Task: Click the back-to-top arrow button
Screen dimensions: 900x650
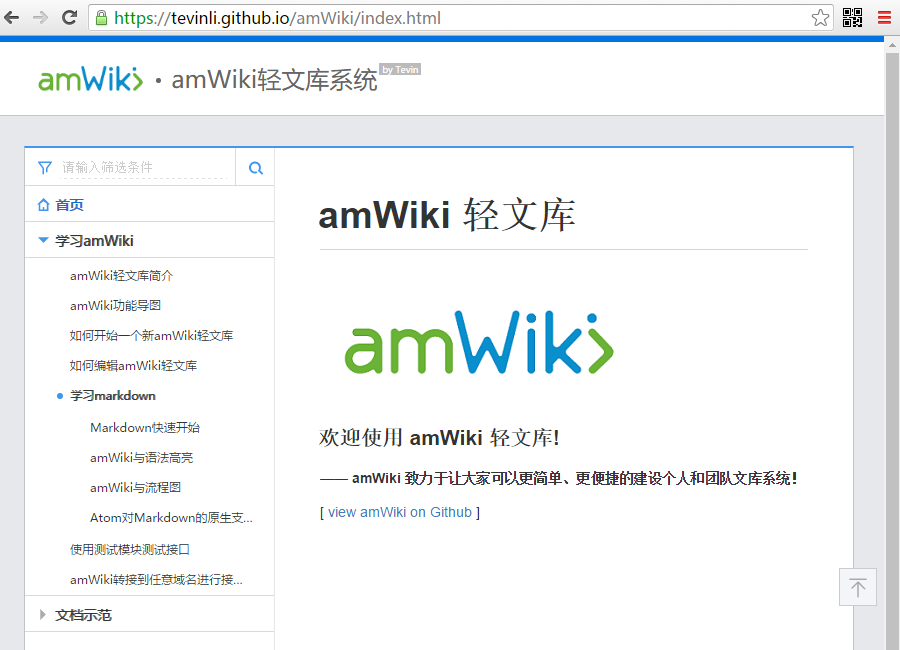Action: tap(857, 587)
